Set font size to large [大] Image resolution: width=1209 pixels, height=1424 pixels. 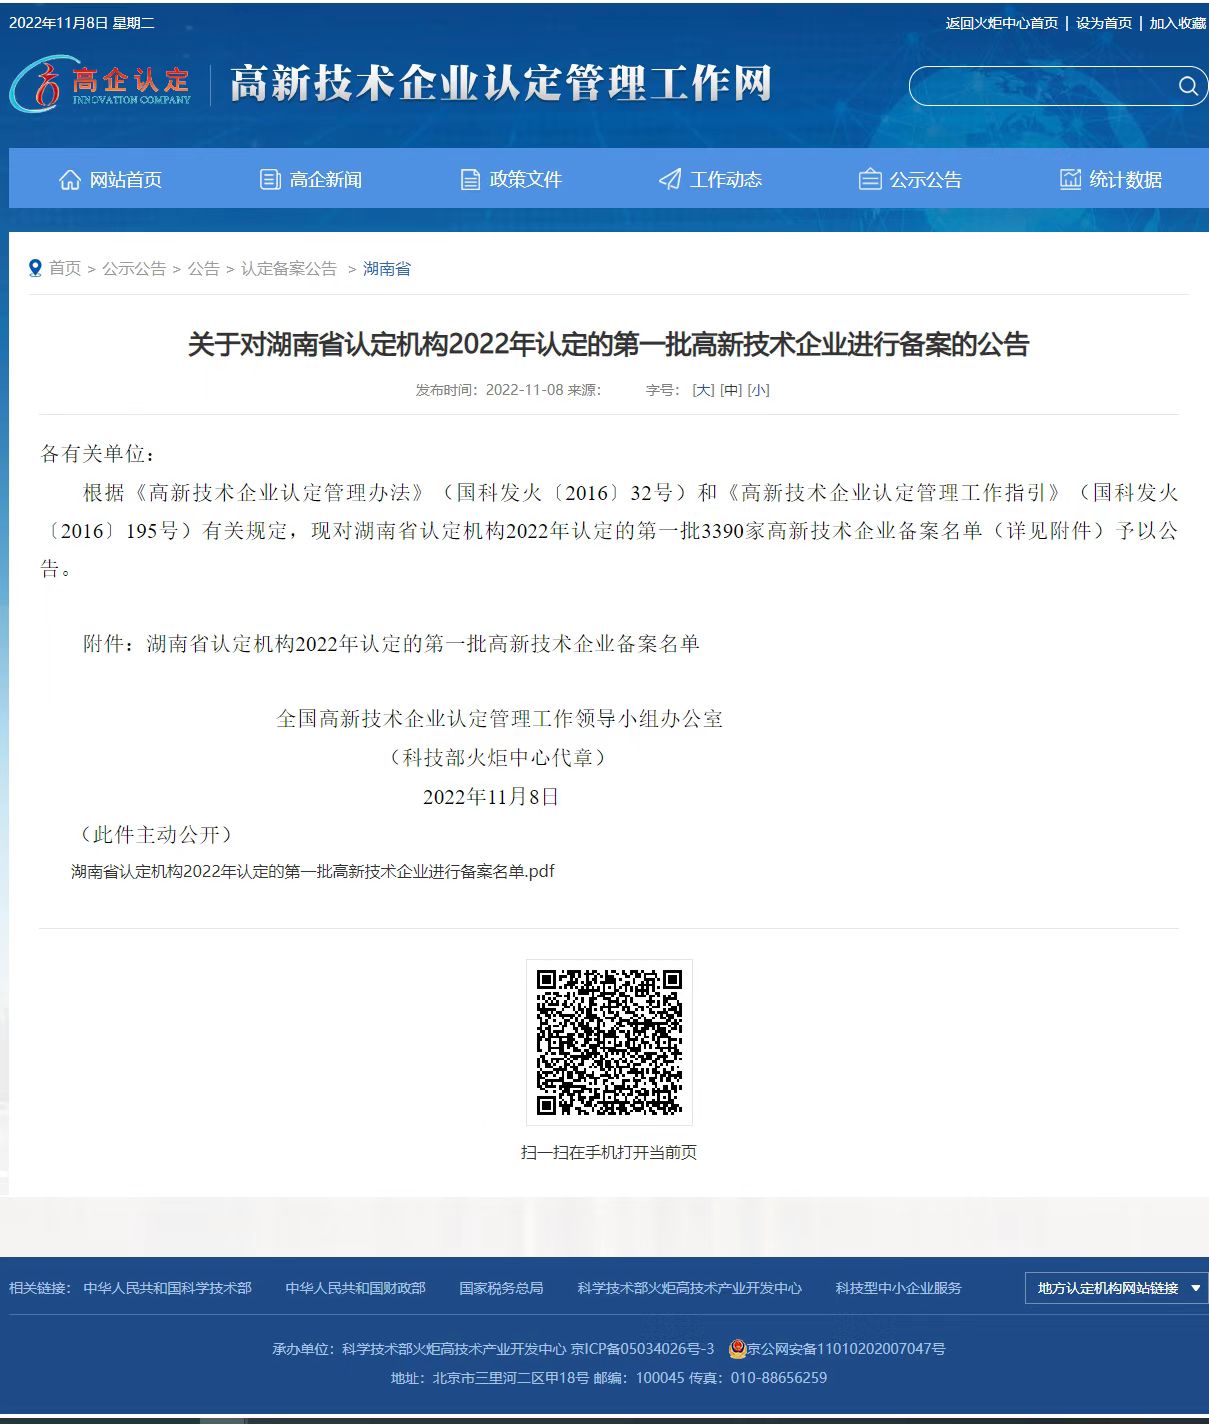703,390
